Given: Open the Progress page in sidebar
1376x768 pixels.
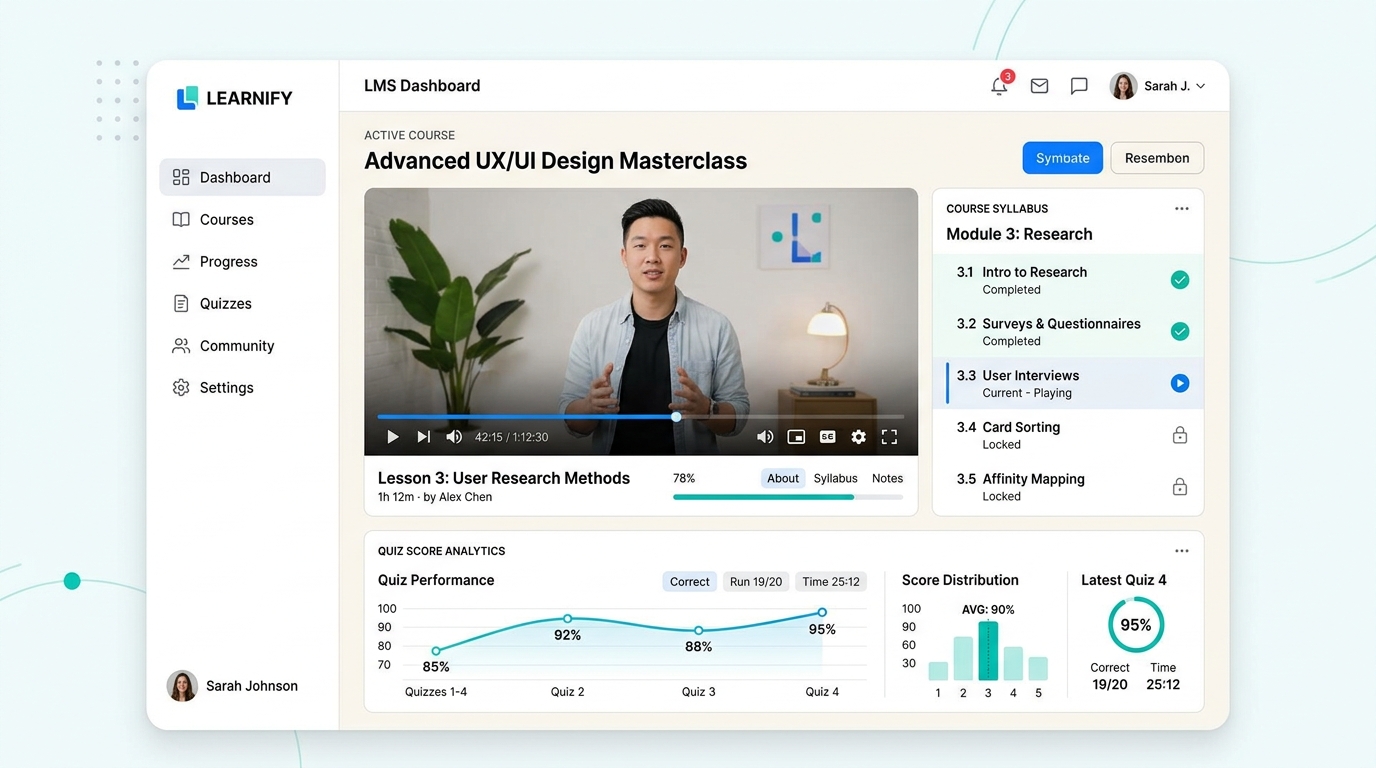Looking at the screenshot, I should pyautogui.click(x=242, y=261).
